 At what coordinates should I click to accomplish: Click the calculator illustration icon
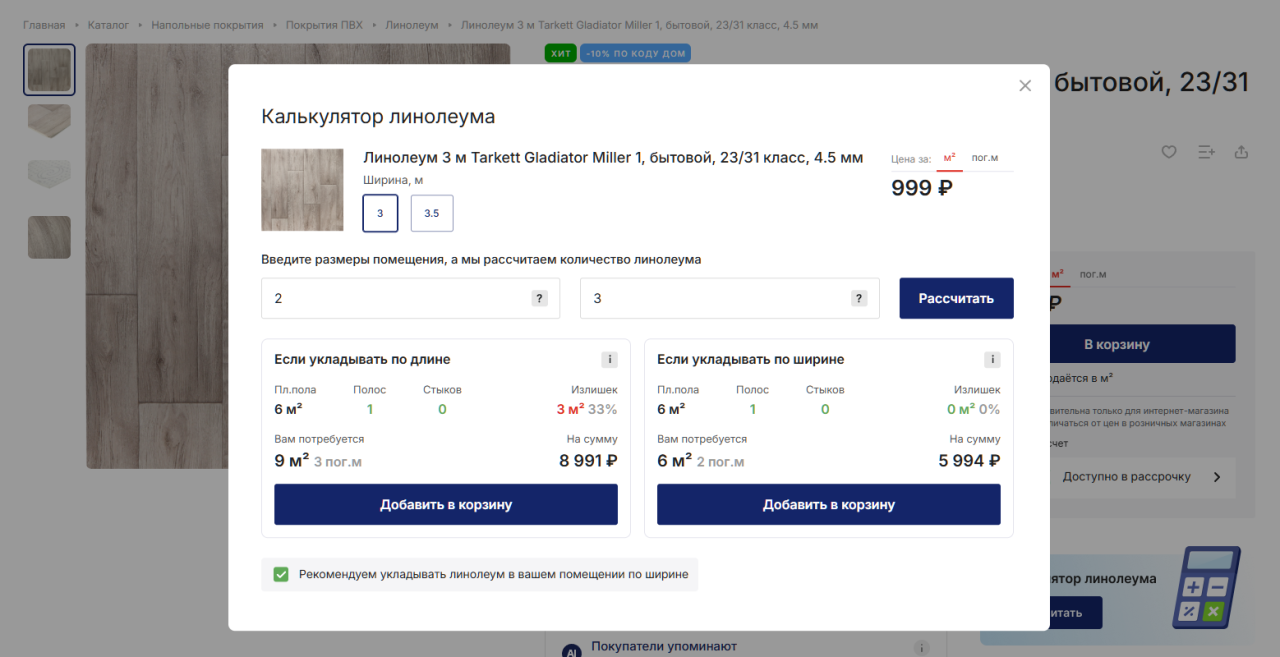point(1206,587)
